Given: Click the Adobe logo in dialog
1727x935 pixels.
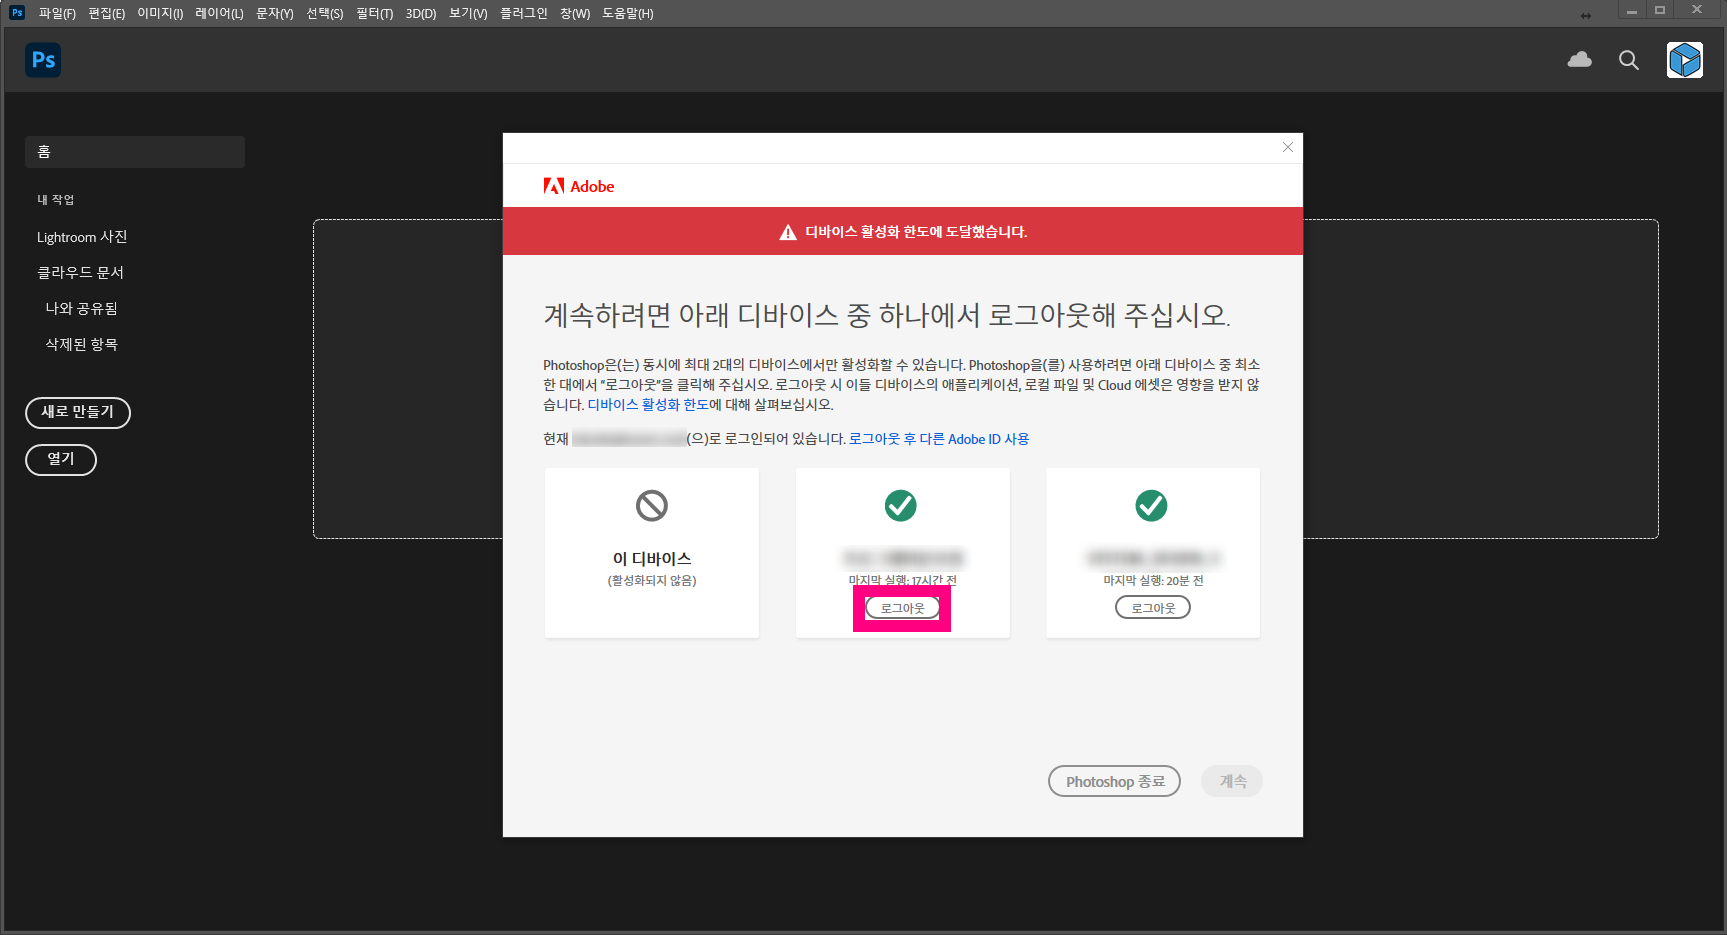Looking at the screenshot, I should [579, 186].
